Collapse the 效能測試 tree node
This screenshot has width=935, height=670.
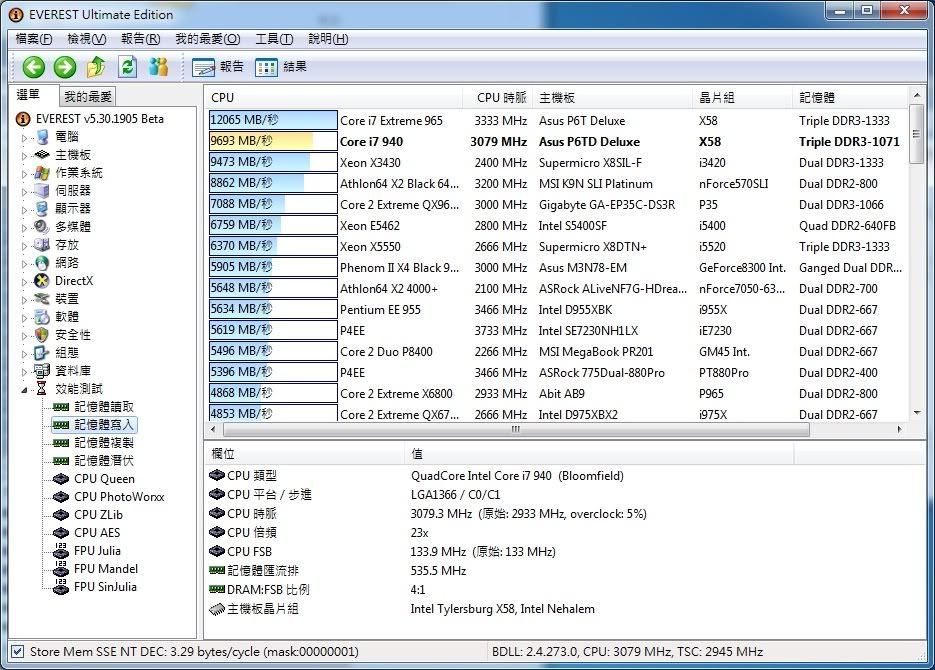24,390
